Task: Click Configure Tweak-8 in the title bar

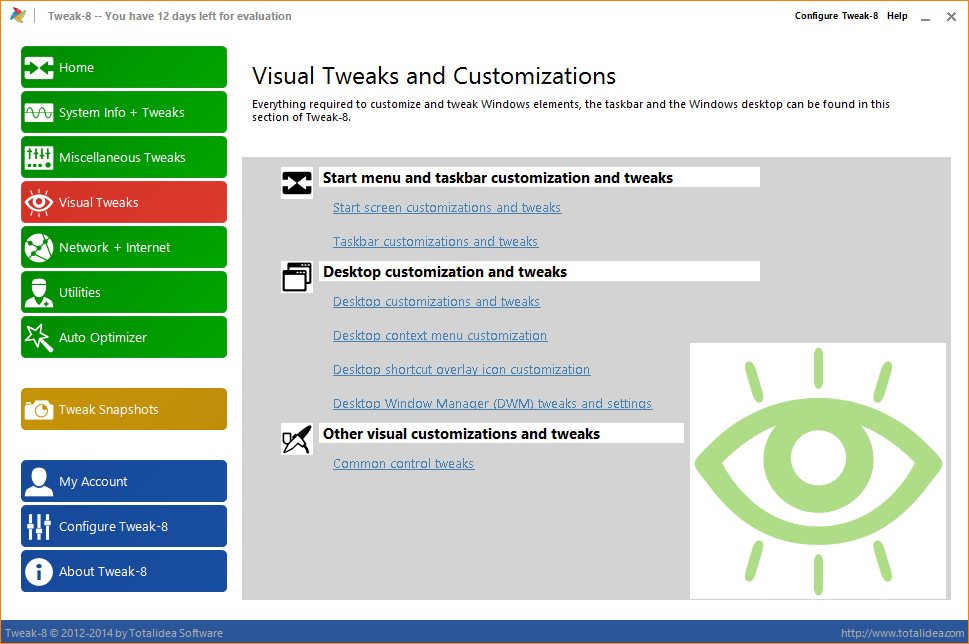Action: point(836,16)
